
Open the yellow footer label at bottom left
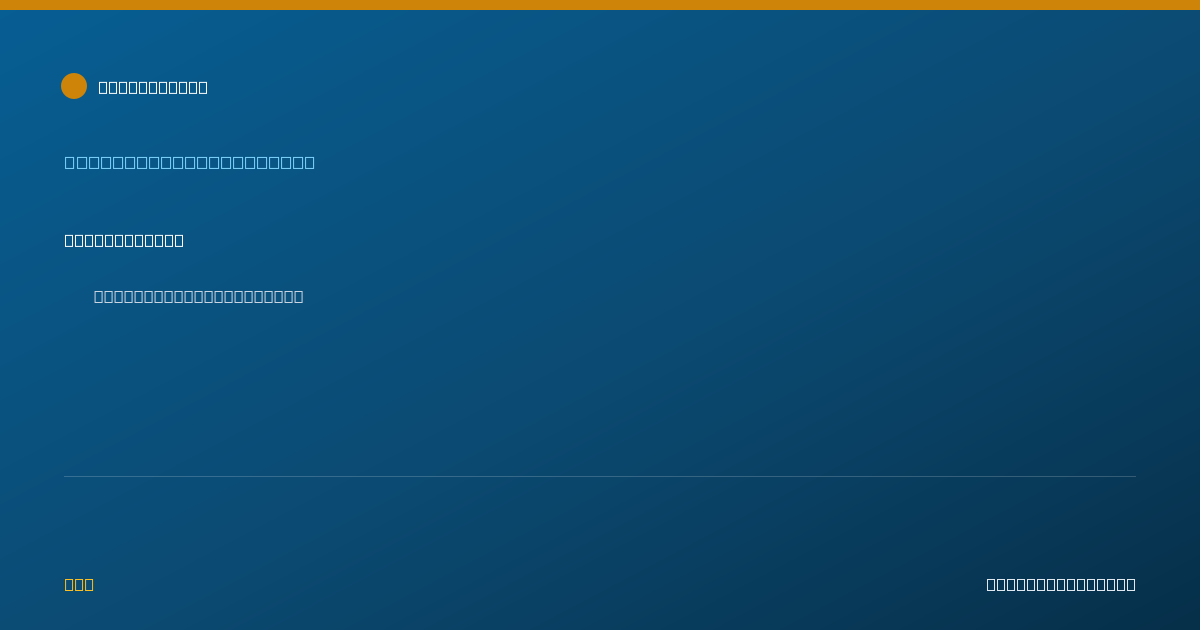coord(79,584)
